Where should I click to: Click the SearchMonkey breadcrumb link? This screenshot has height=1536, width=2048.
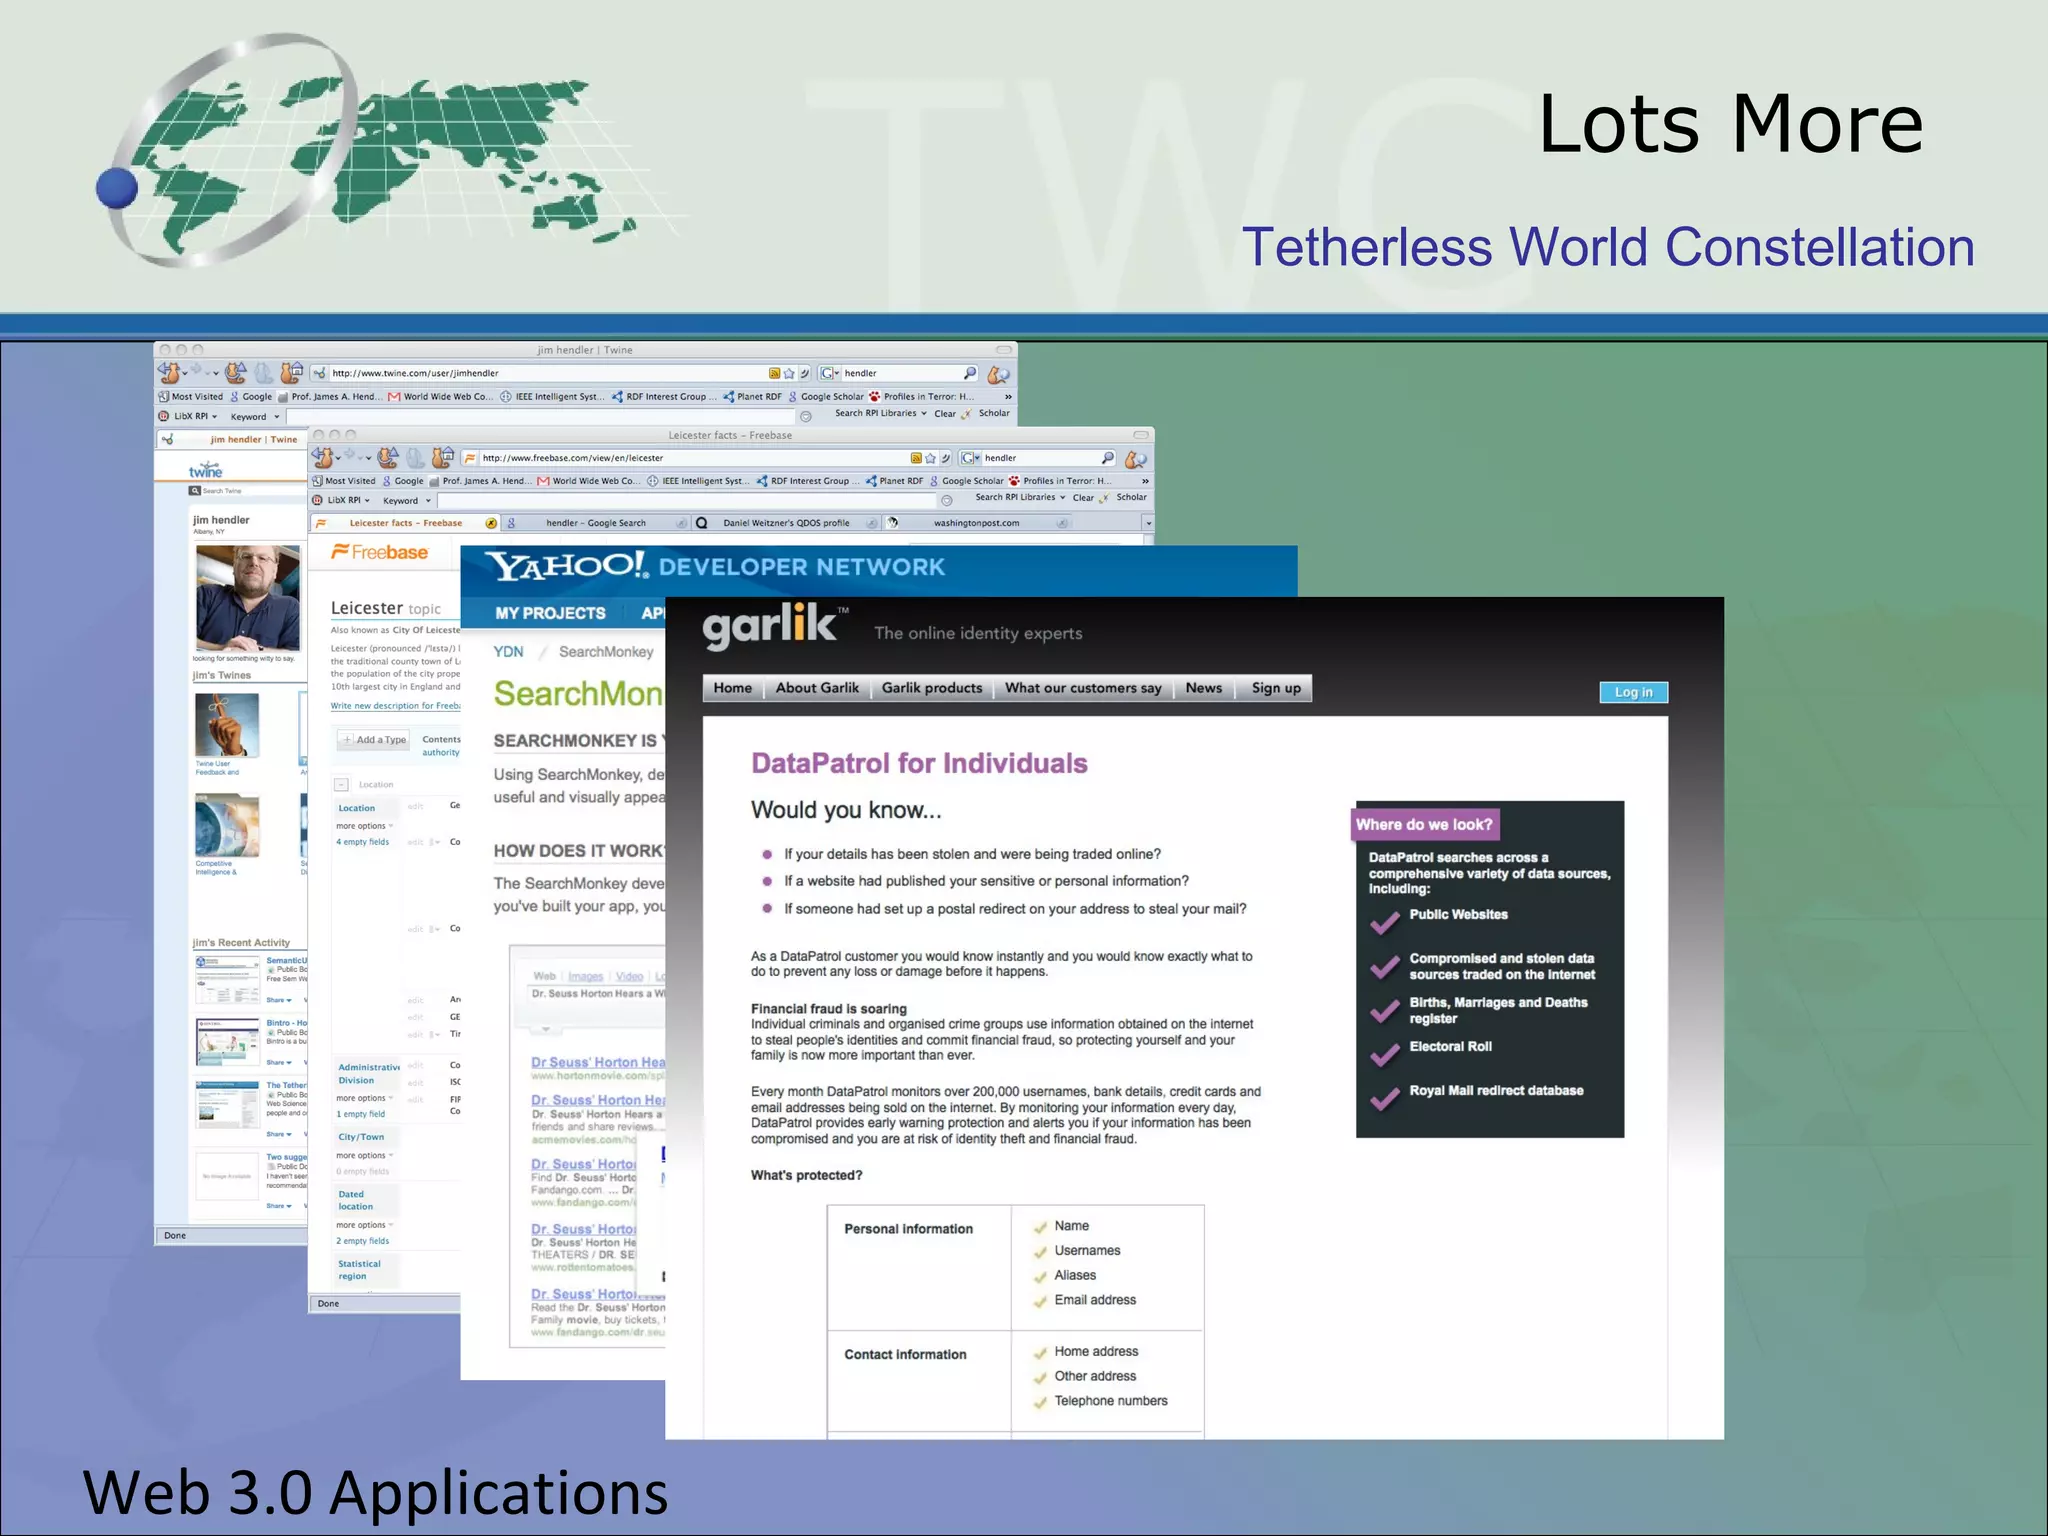tap(606, 652)
